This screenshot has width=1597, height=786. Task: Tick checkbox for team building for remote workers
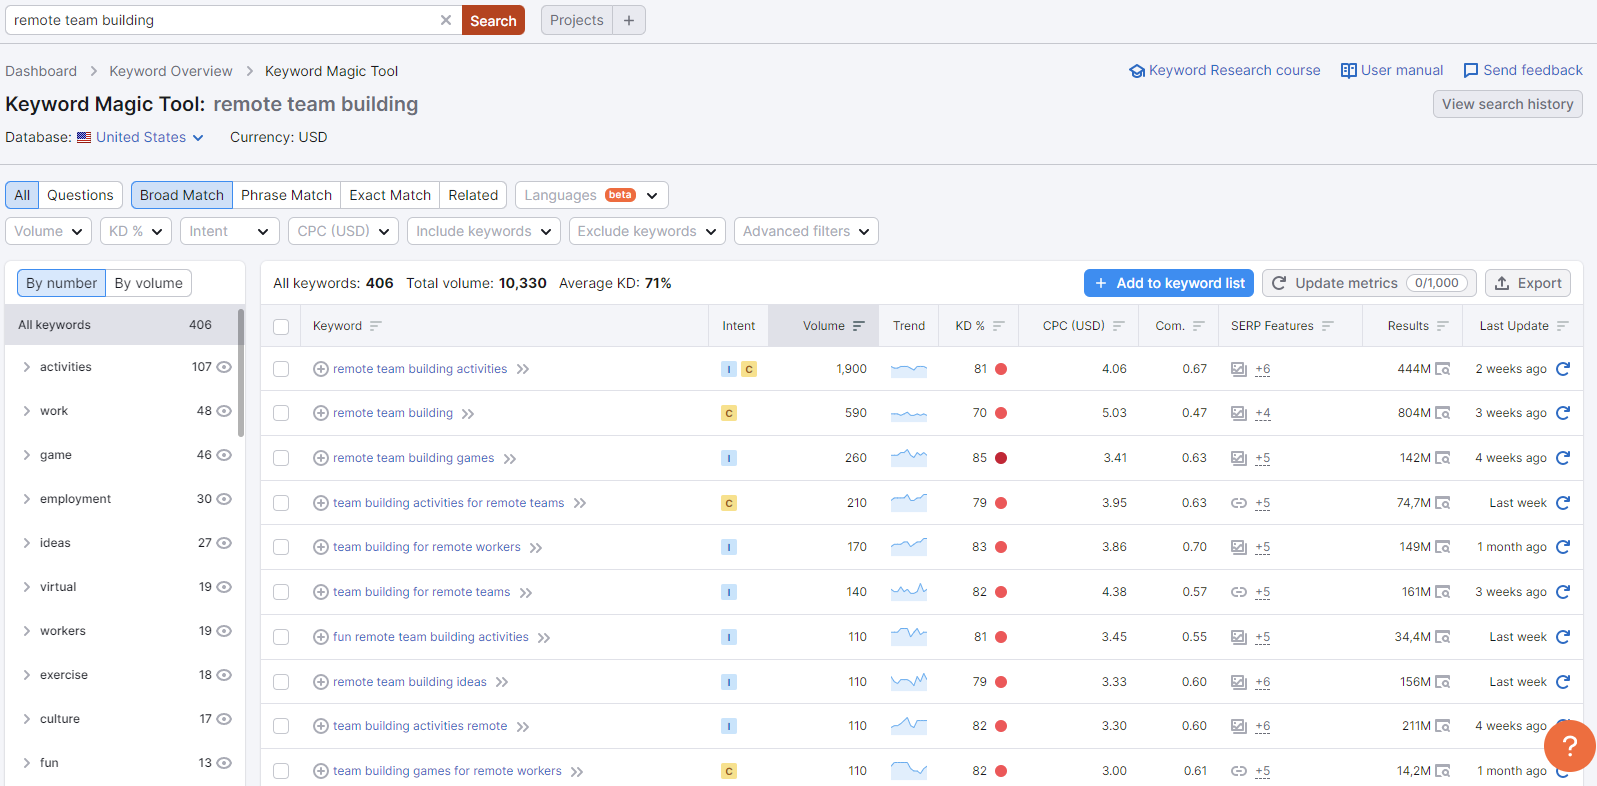pos(281,547)
